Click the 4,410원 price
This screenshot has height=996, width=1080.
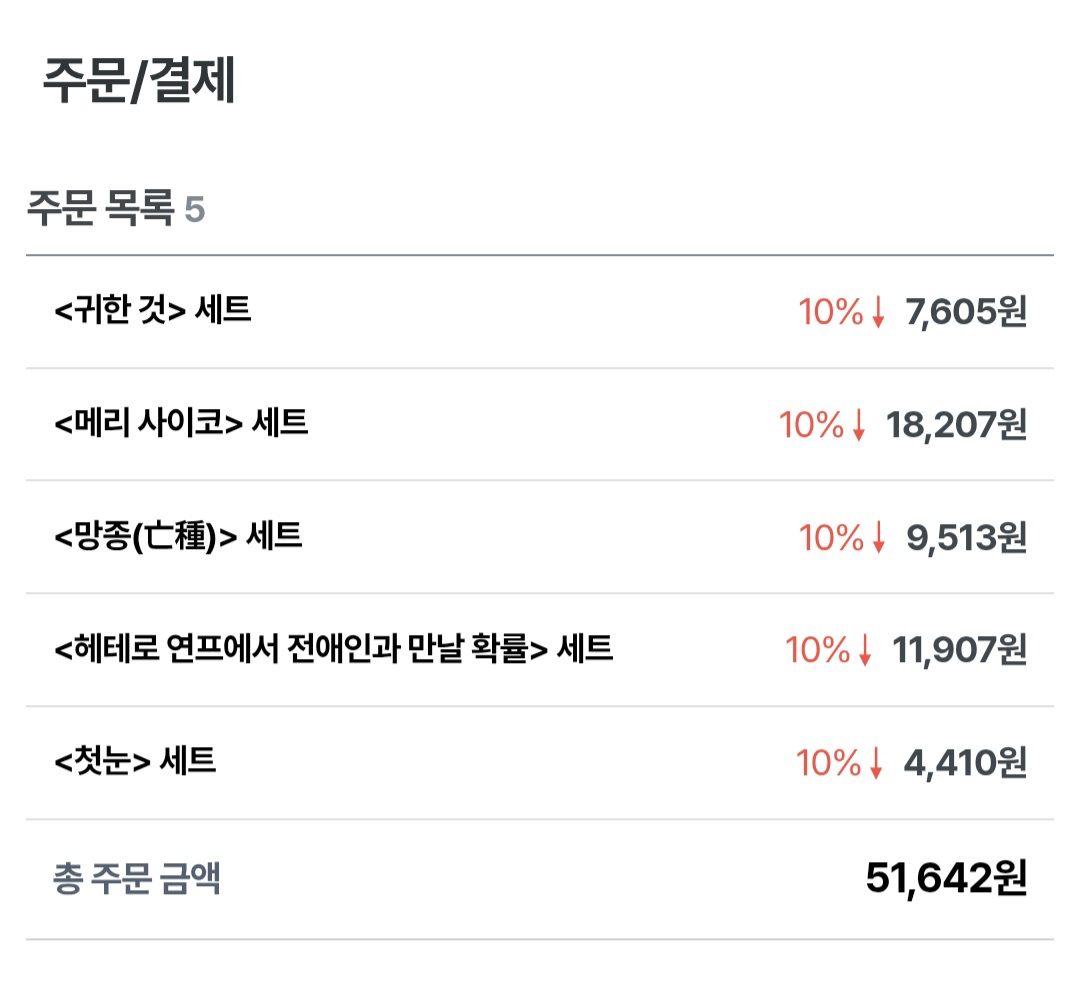pyautogui.click(x=965, y=765)
